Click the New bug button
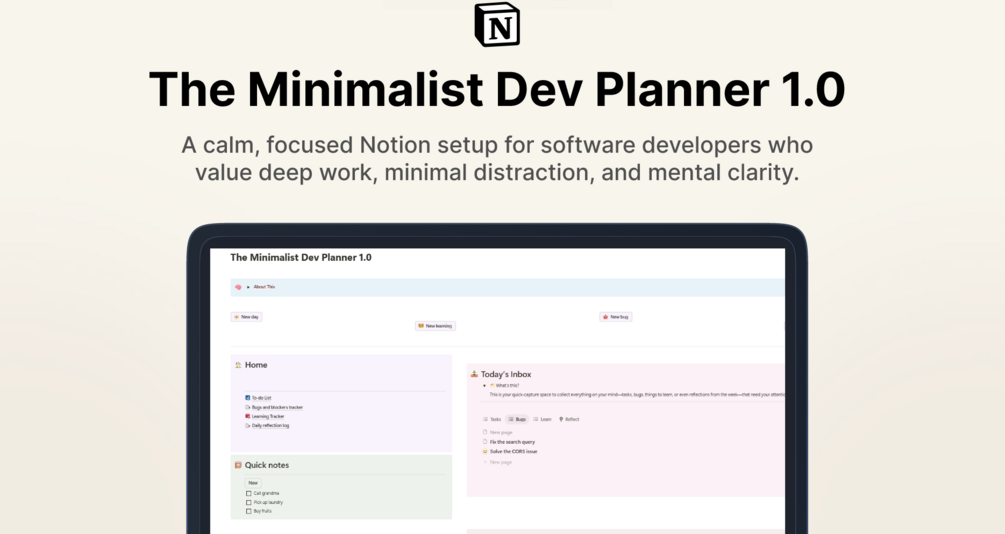The height and width of the screenshot is (534, 1005). [x=616, y=317]
